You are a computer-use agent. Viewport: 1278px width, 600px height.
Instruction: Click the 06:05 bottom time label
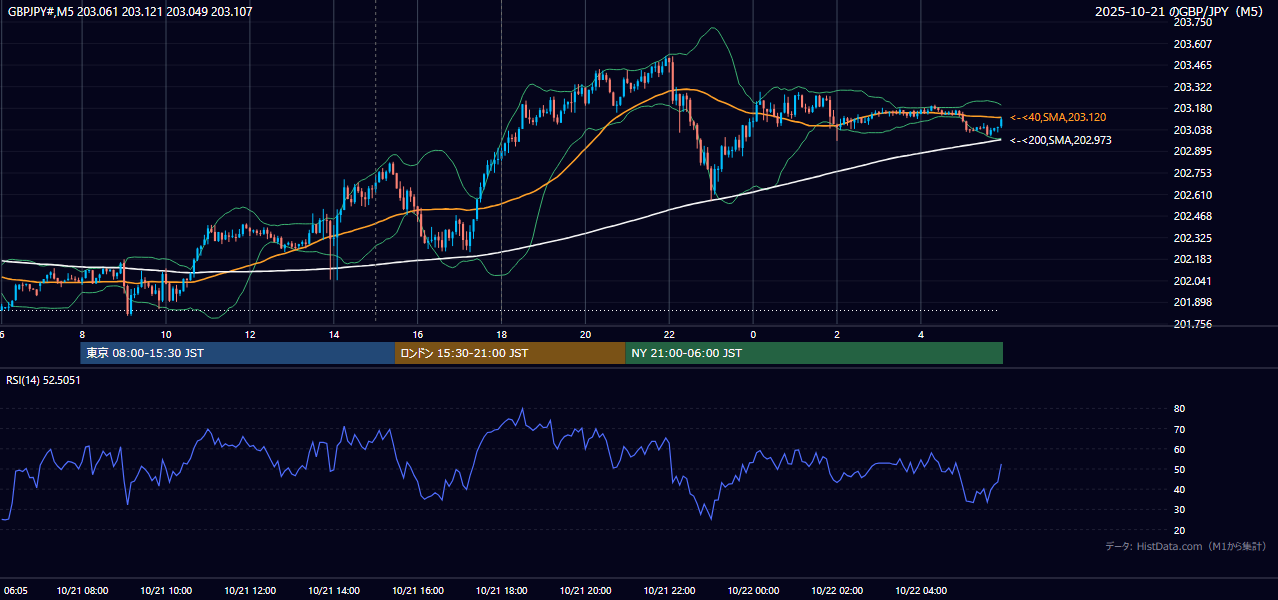(14, 591)
